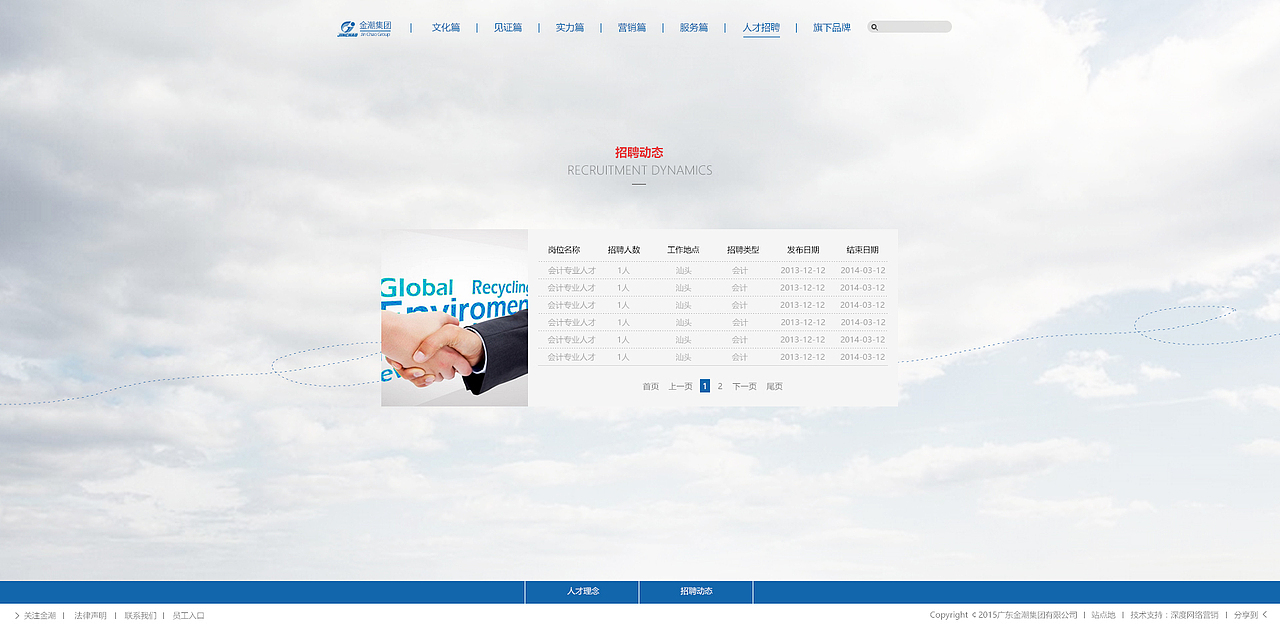1280x629 pixels.
Task: Select page 2 in pagination
Action: tap(720, 386)
